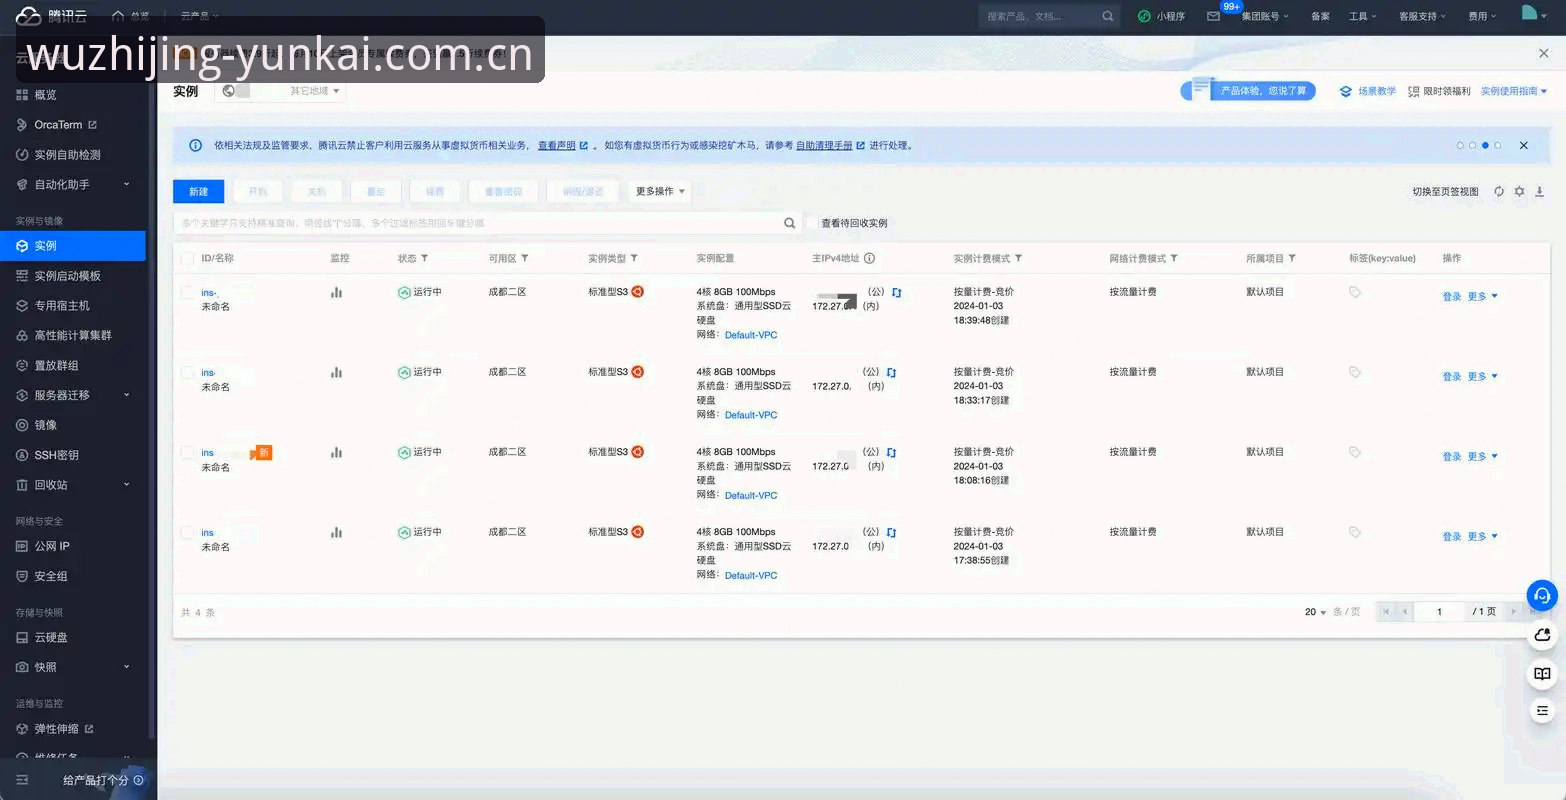Enable 查看待回收实例 checkbox
1566x800 pixels.
coord(813,223)
